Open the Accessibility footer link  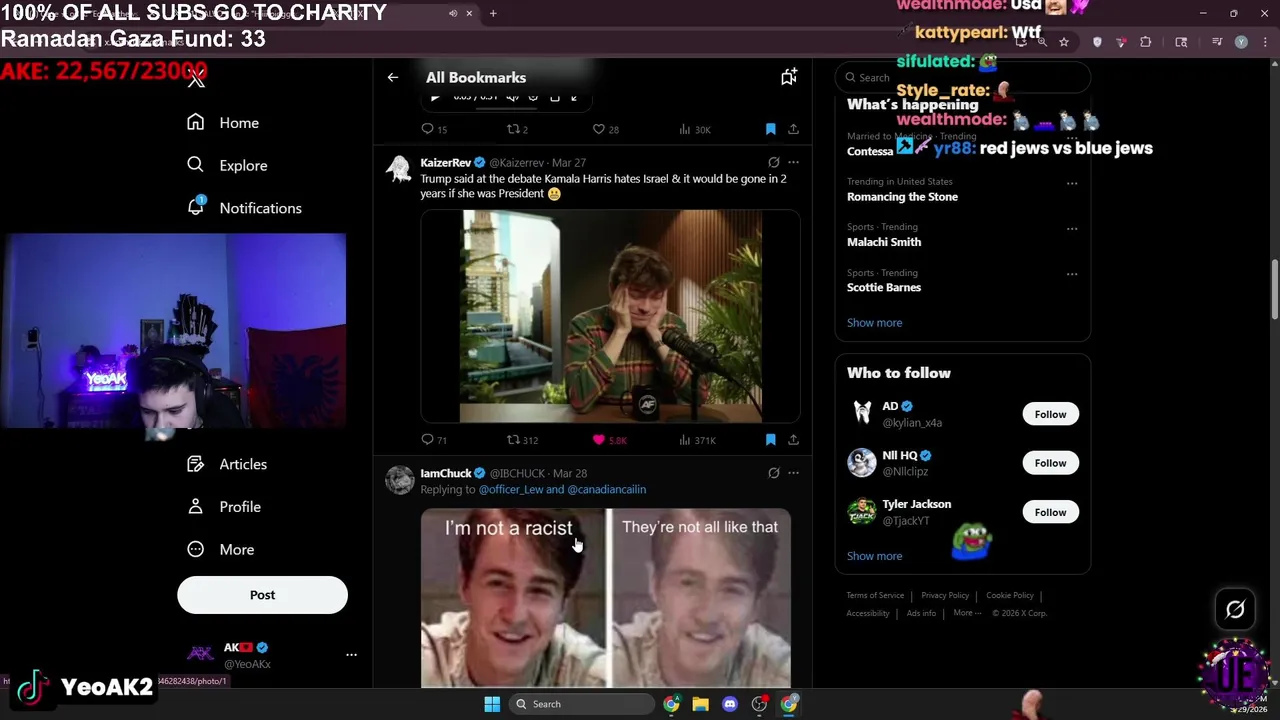point(868,613)
